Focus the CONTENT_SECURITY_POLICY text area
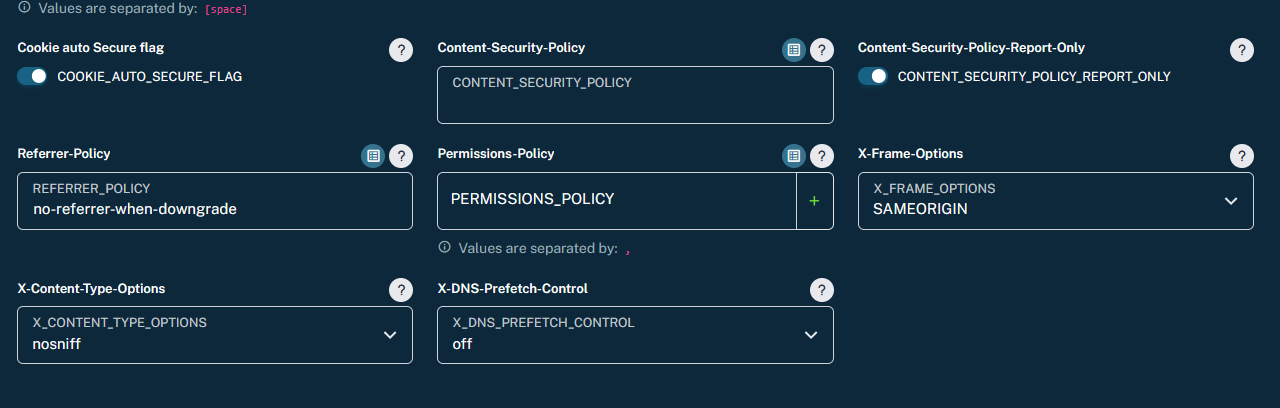Image resolution: width=1280 pixels, height=408 pixels. tap(635, 96)
